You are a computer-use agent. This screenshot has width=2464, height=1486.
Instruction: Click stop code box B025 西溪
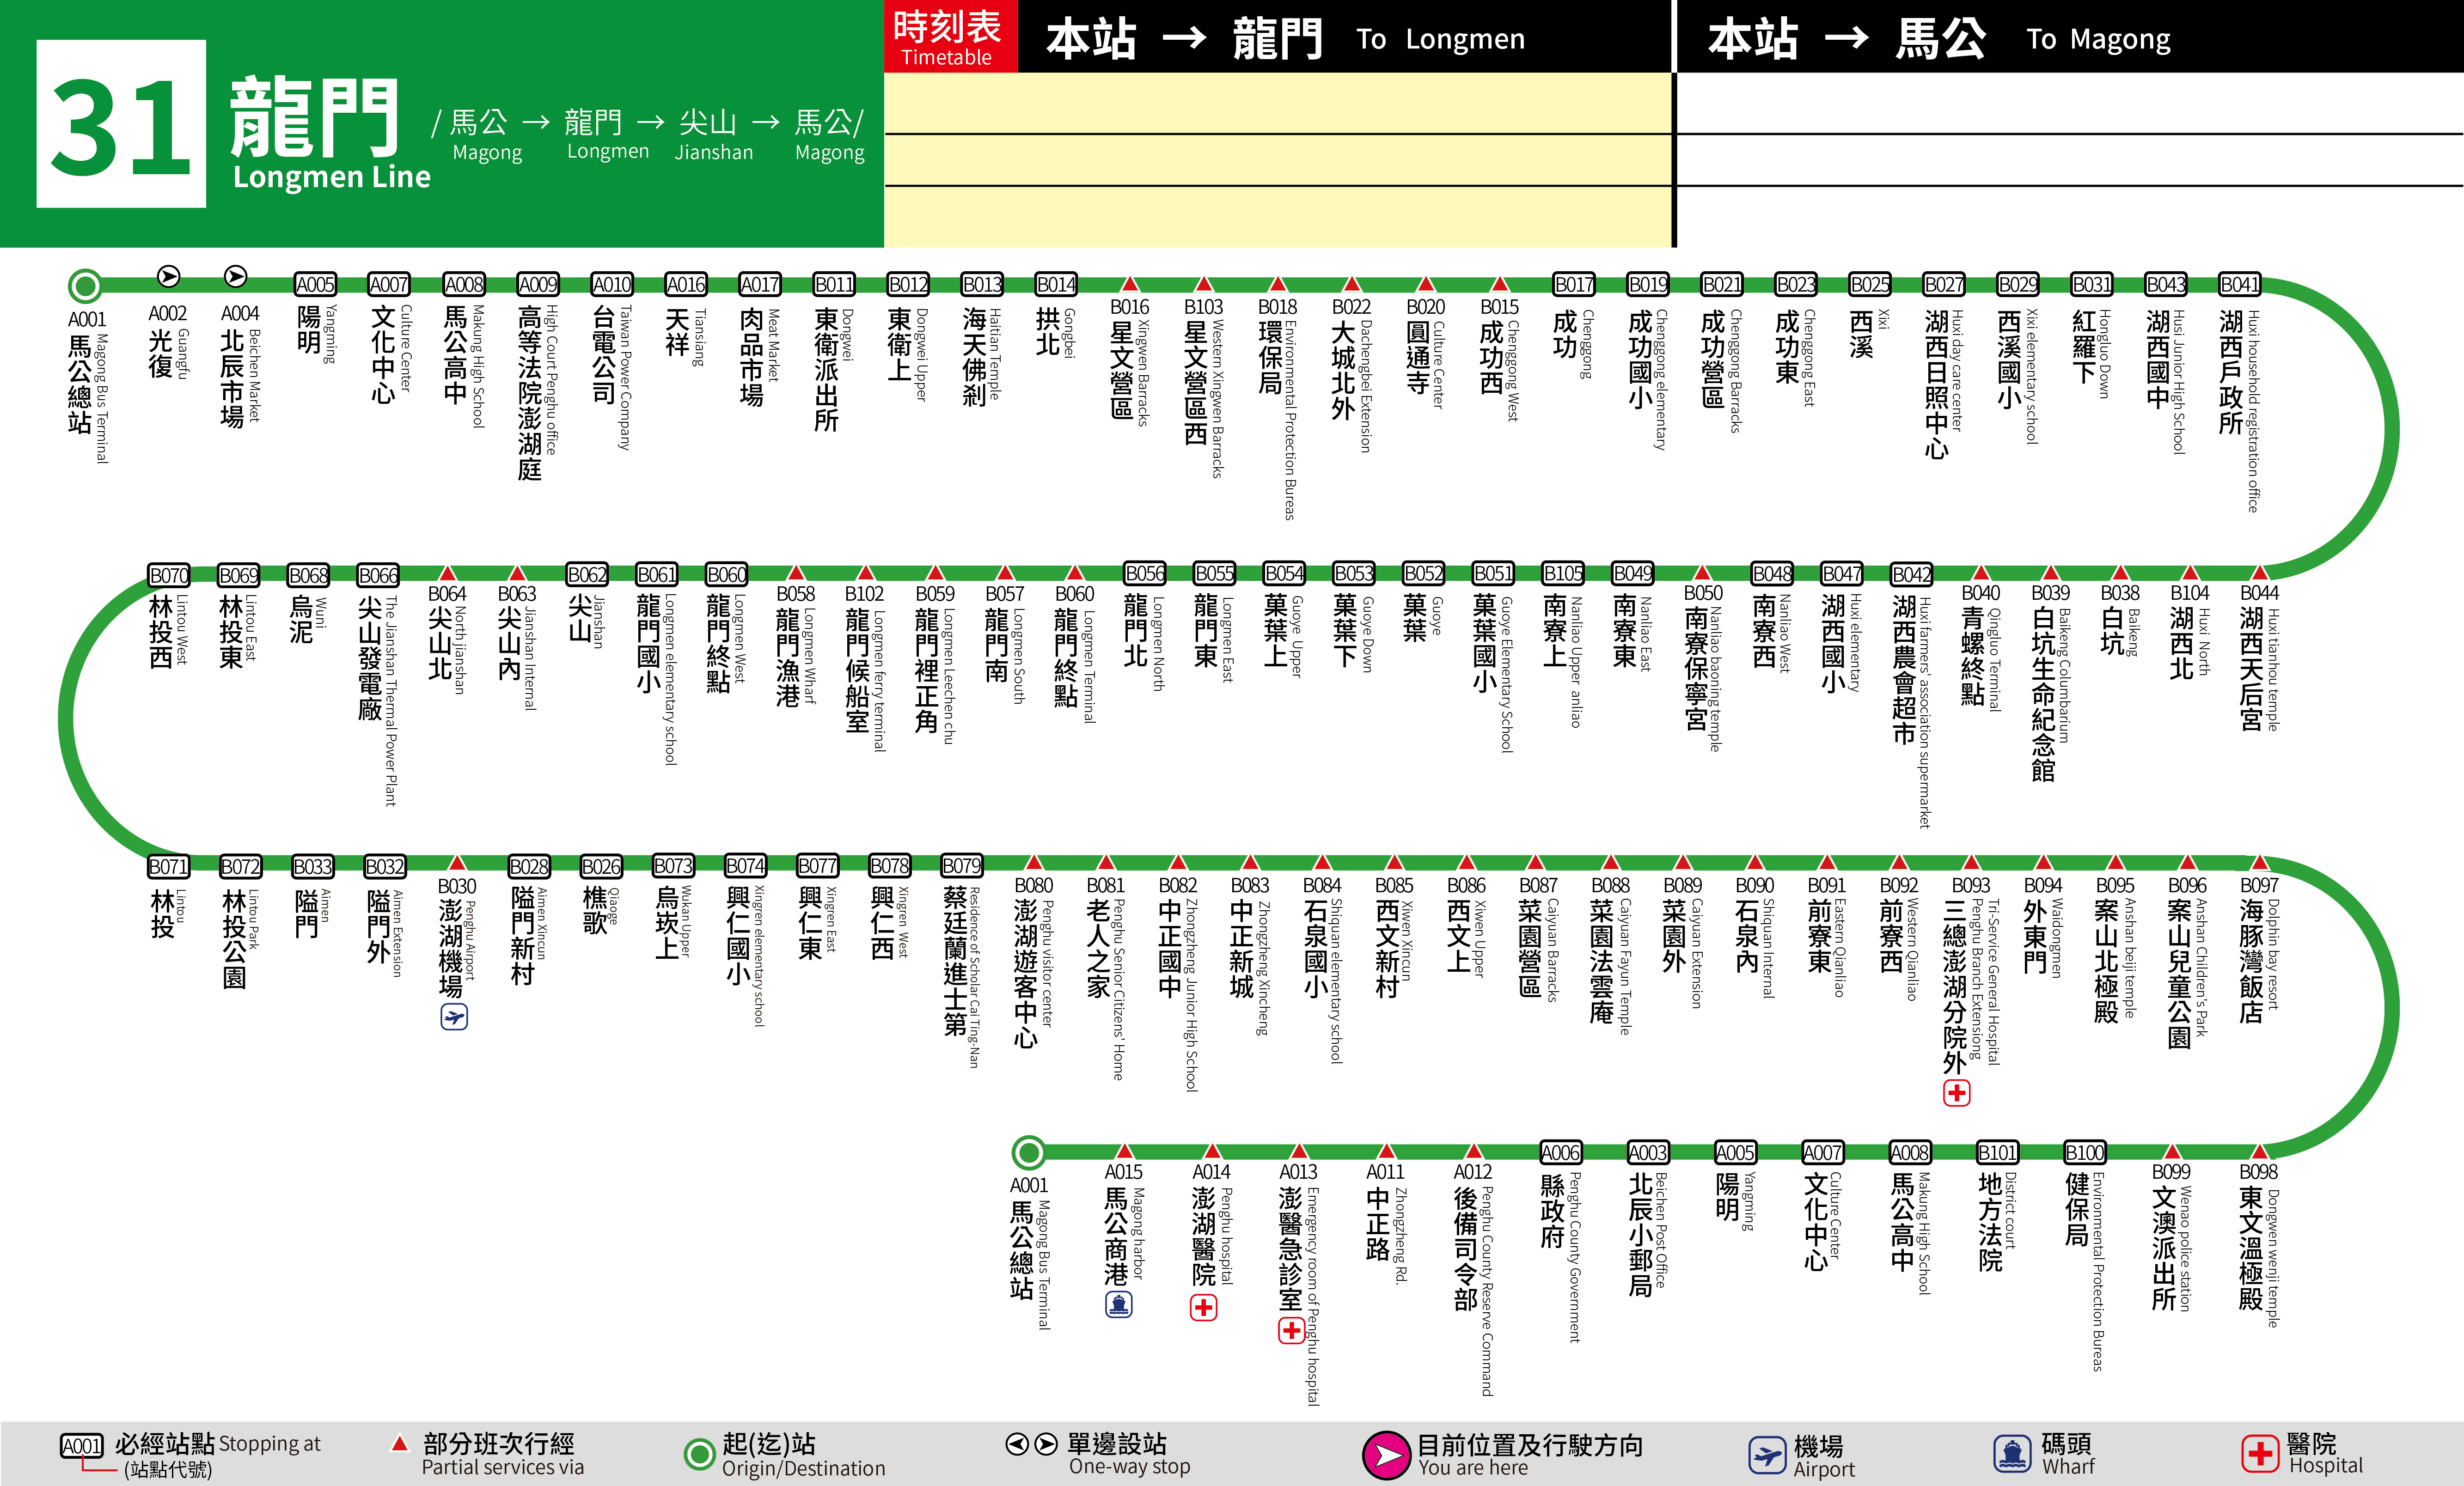click(1870, 285)
